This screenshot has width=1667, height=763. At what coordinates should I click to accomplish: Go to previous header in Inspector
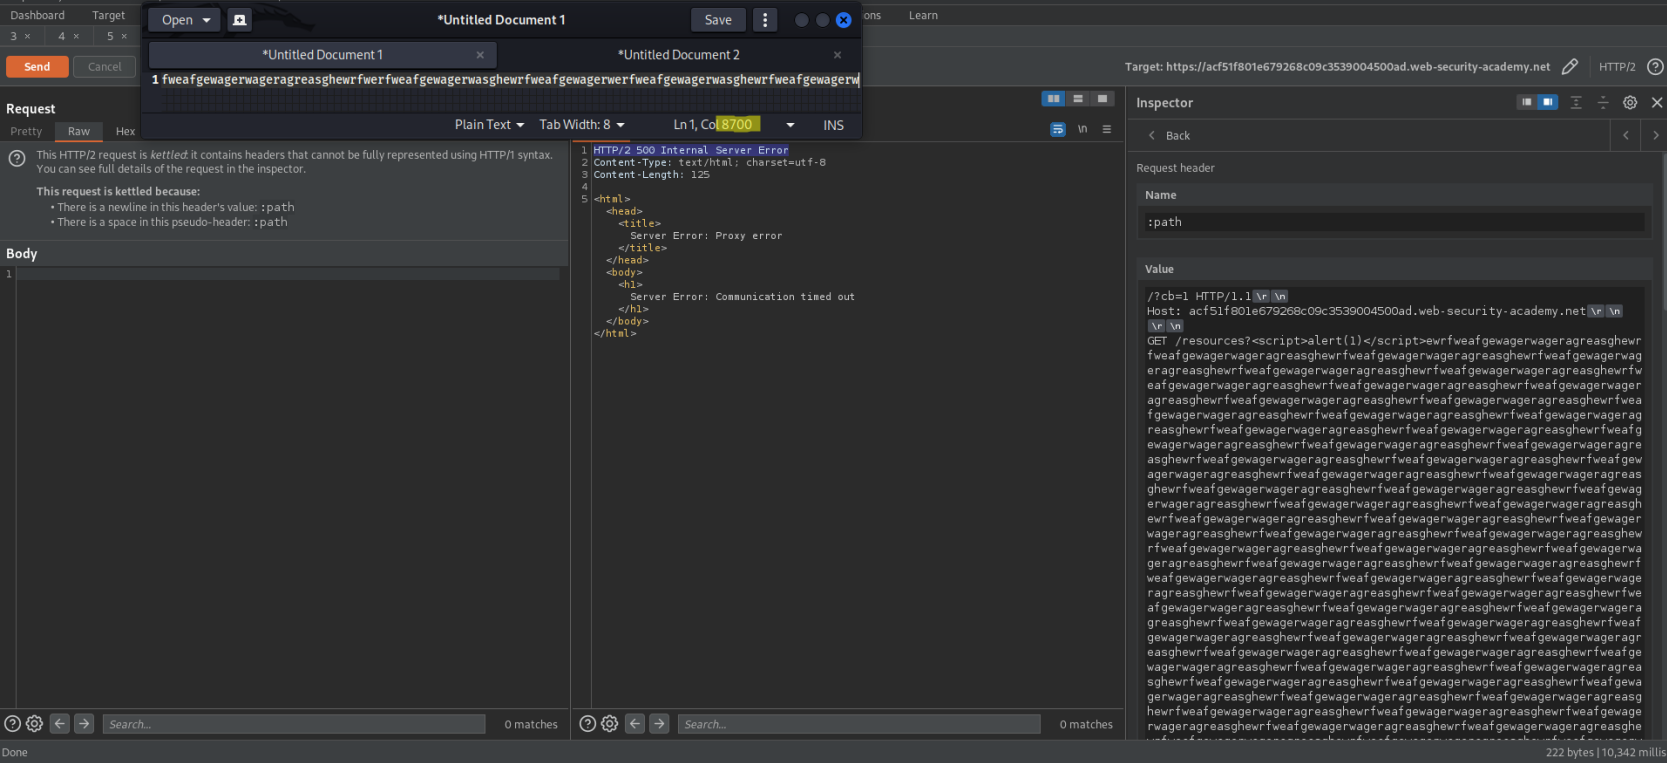pos(1626,135)
